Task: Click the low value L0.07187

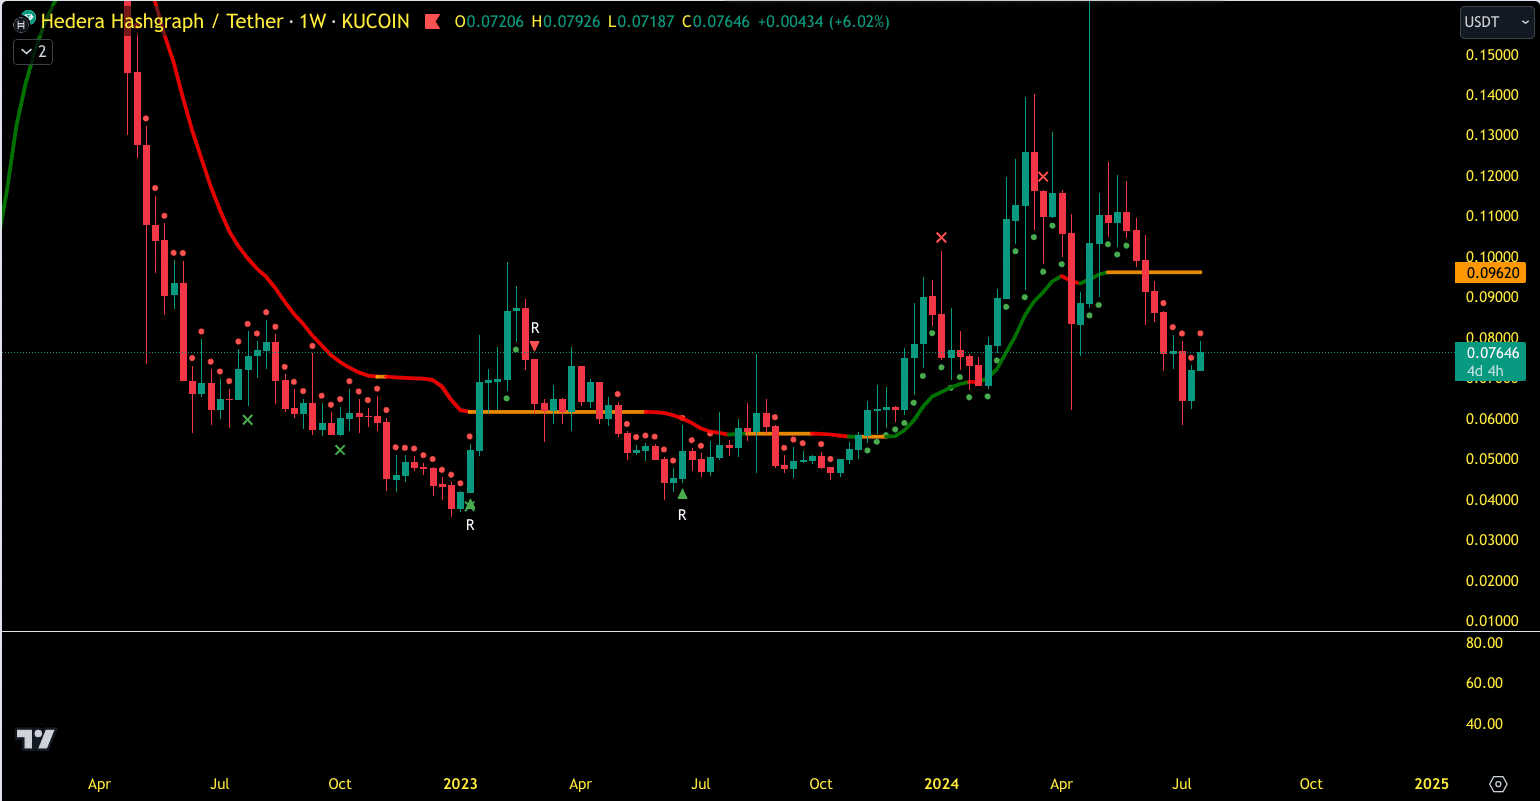Action: [x=641, y=21]
